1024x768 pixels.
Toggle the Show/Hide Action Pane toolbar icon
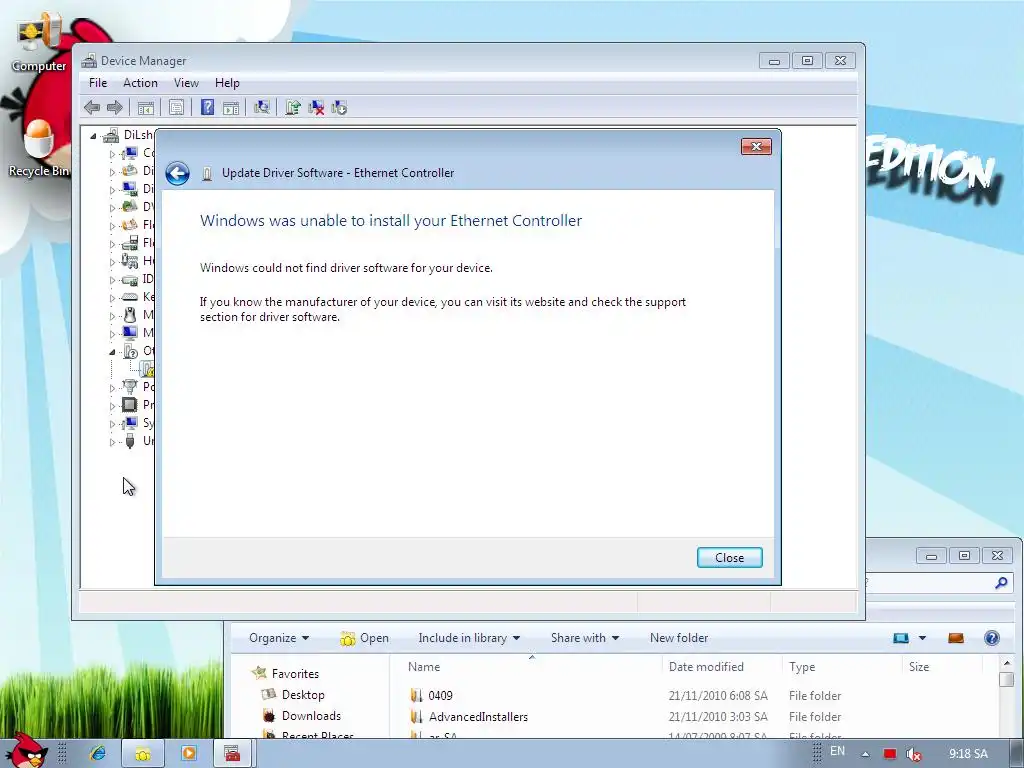tap(231, 108)
